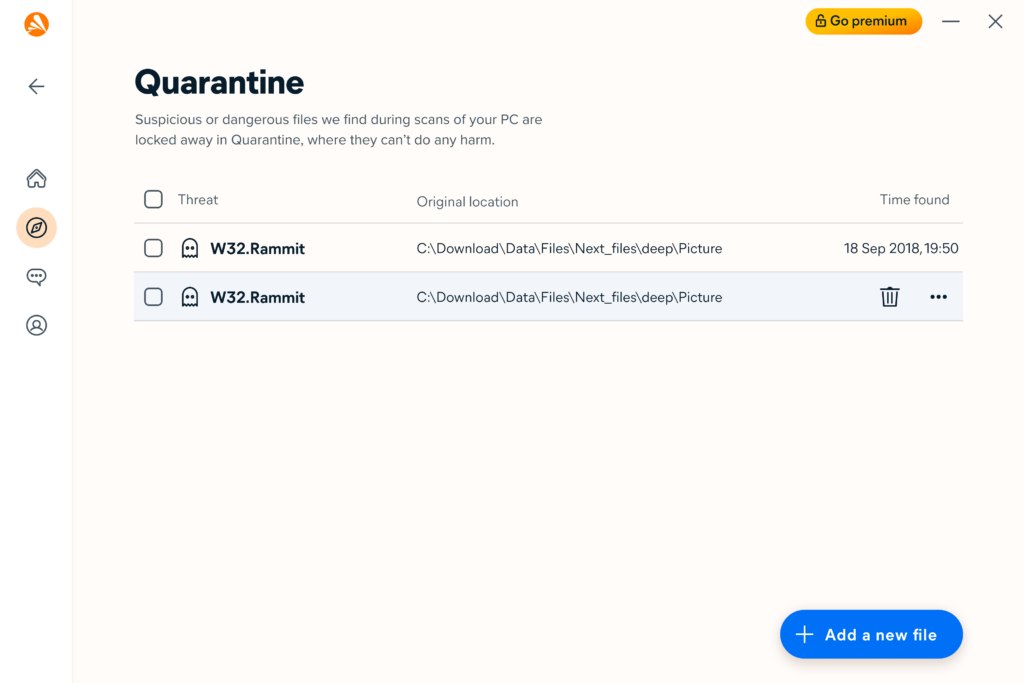The width and height of the screenshot is (1024, 683).
Task: Click the Go premium button
Action: click(x=863, y=21)
